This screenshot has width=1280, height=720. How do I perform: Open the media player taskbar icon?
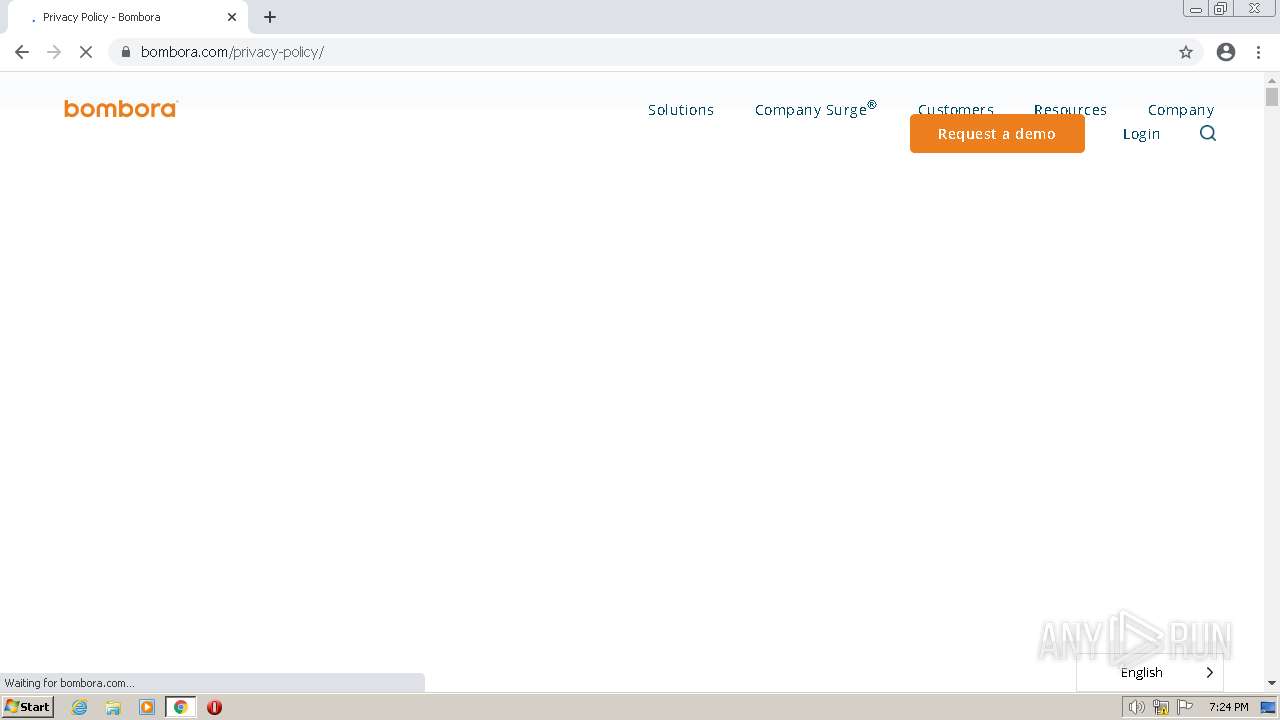coord(147,707)
